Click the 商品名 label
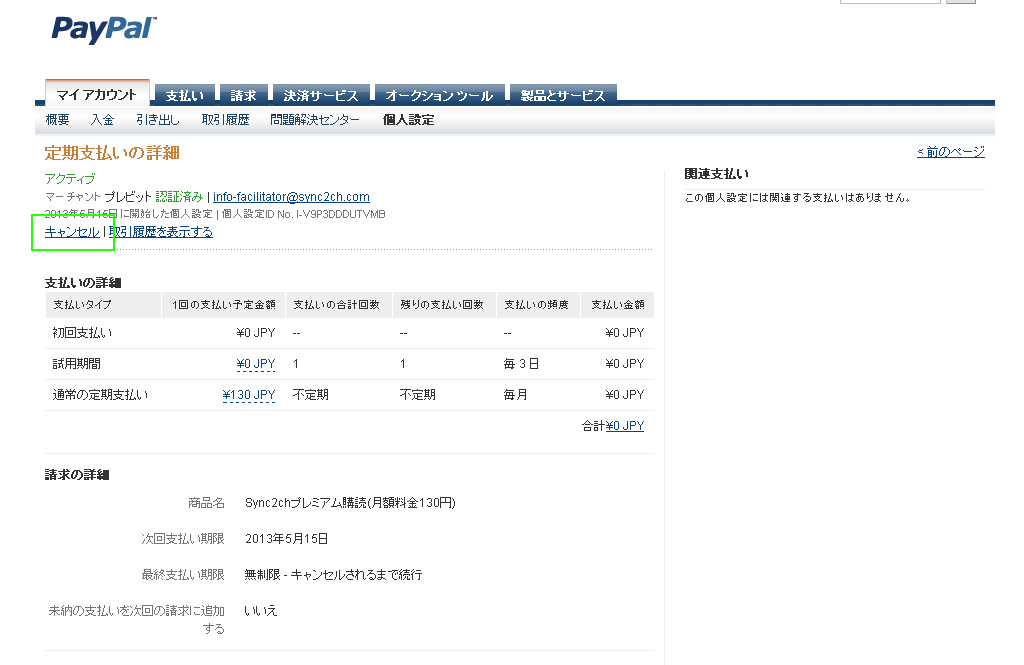 coord(206,503)
